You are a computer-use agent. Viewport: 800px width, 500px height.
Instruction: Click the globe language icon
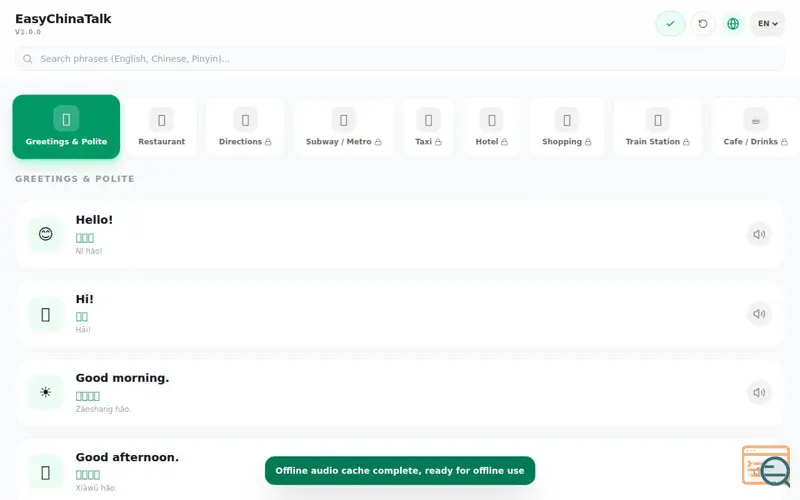pyautogui.click(x=733, y=23)
